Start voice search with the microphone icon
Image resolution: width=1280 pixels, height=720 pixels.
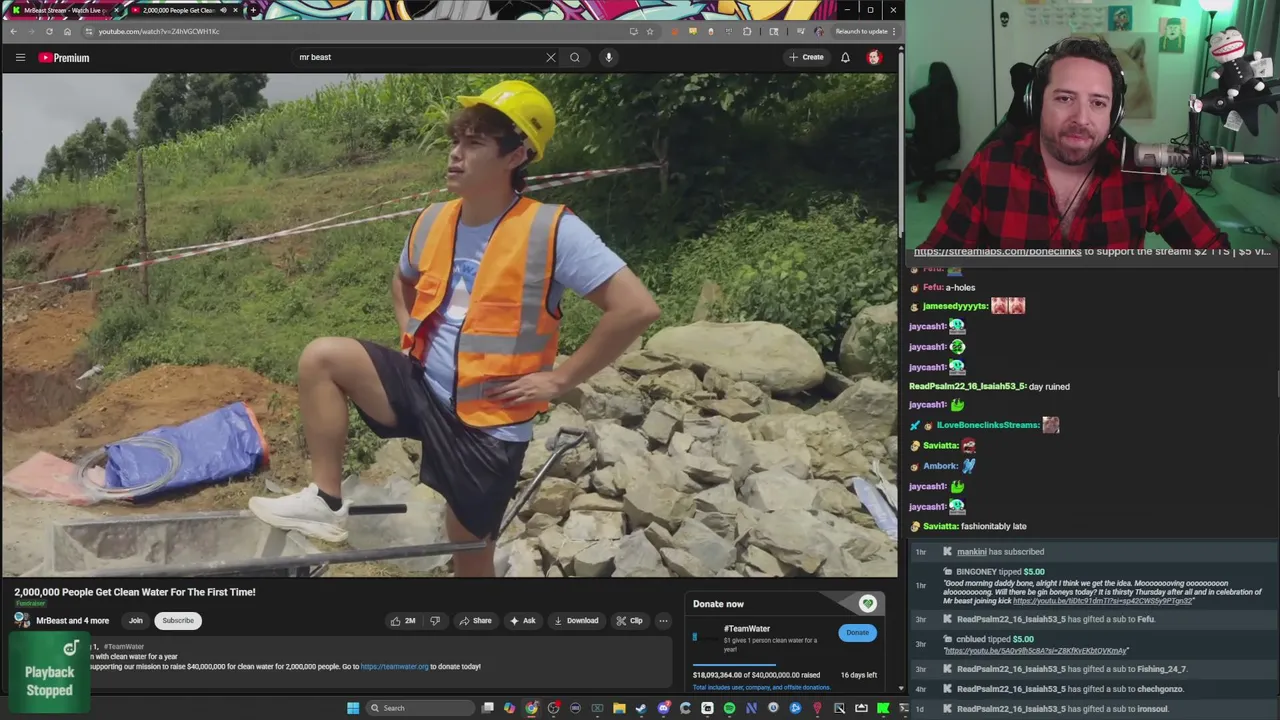click(x=608, y=57)
